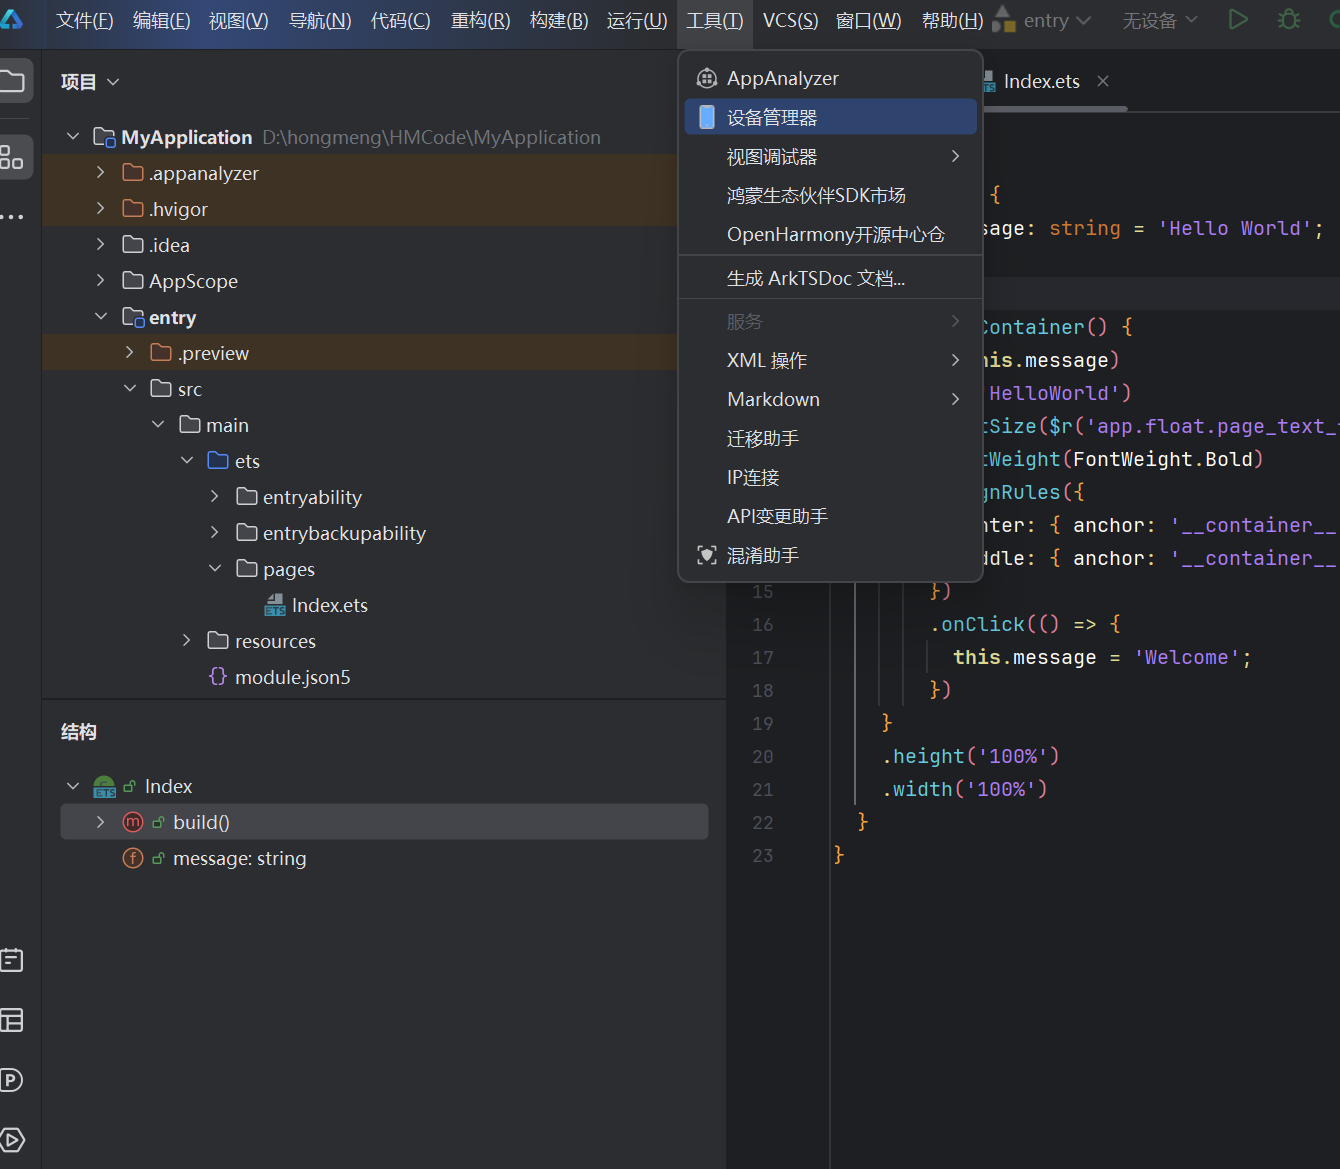Click the Run triangle button in toolbar
This screenshot has height=1169, width=1340.
click(1238, 20)
